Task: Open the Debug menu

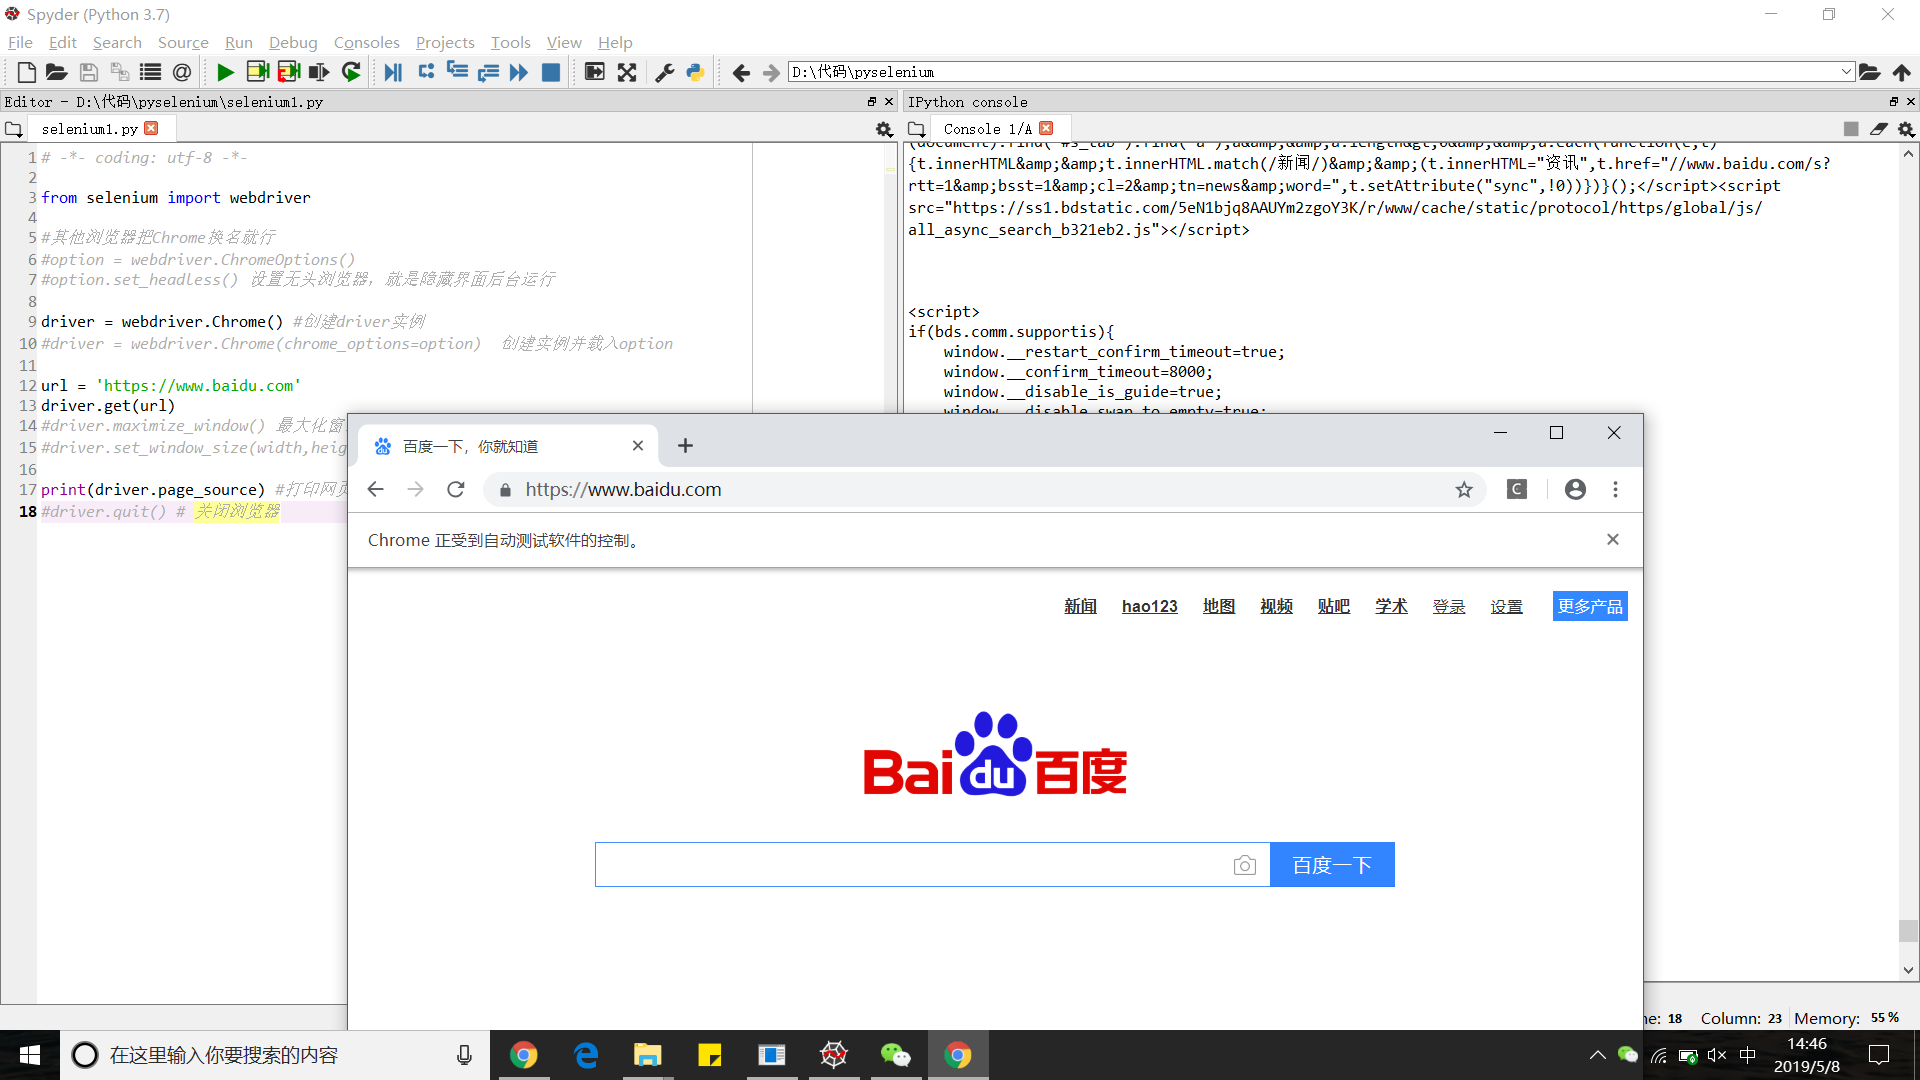Action: click(293, 42)
